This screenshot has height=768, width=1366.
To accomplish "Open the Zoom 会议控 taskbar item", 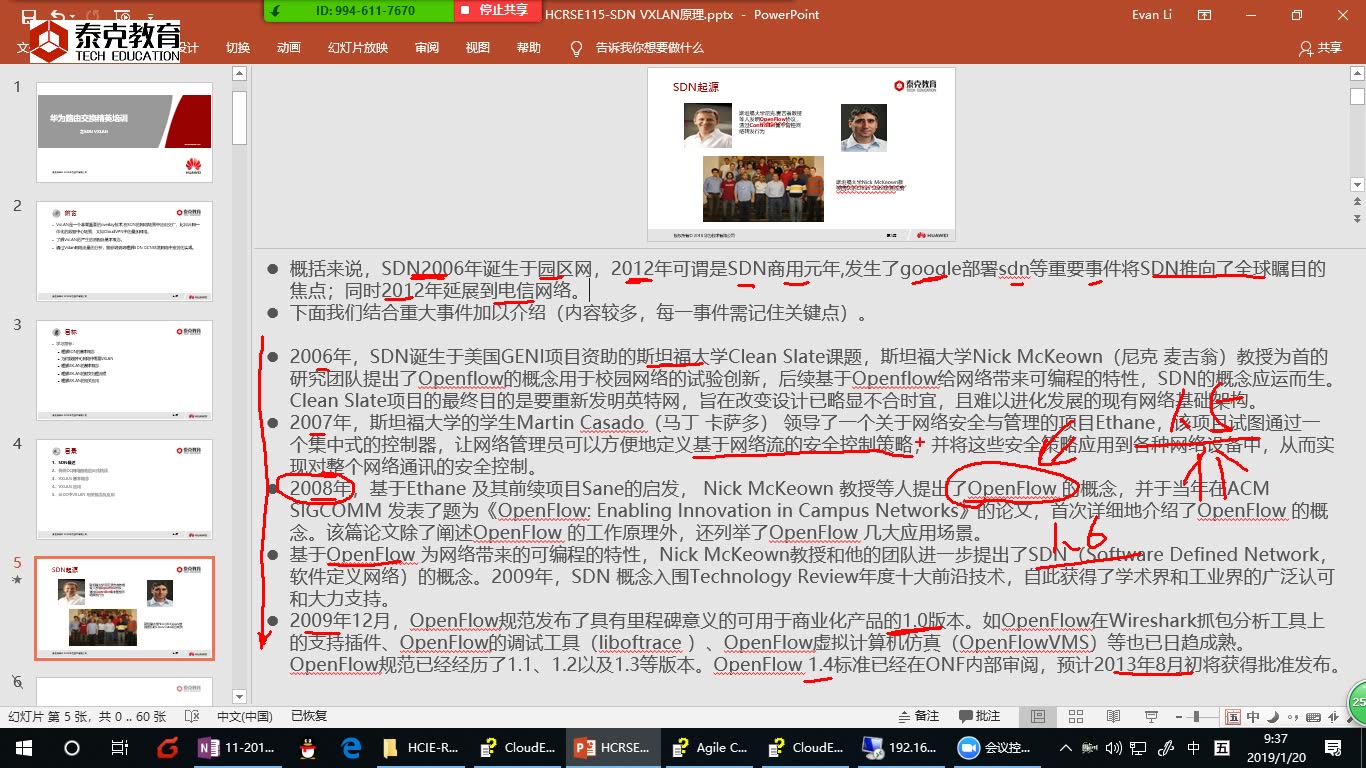I will pyautogui.click(x=995, y=747).
